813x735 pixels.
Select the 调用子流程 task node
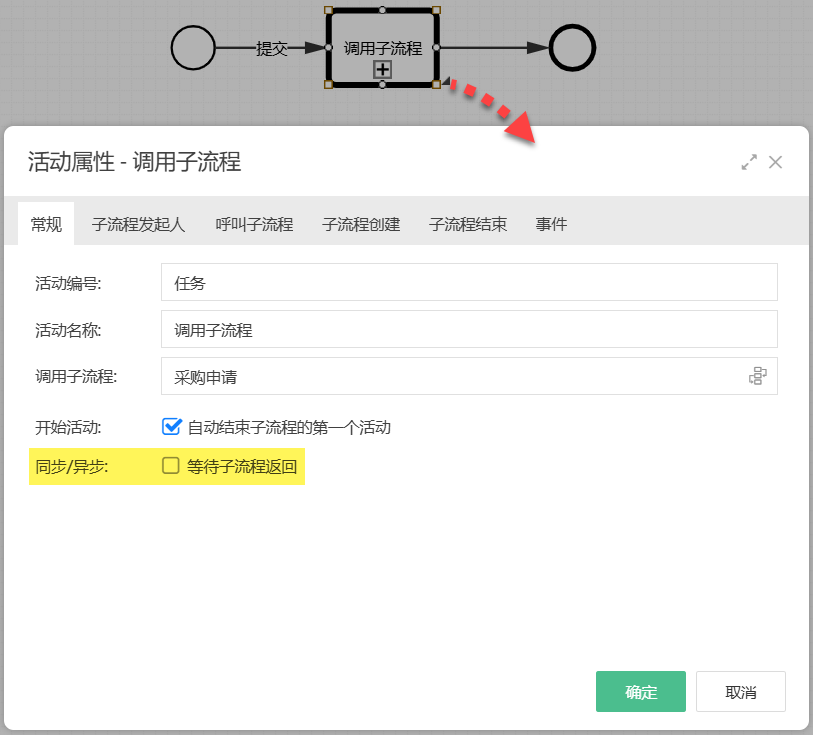tap(380, 45)
